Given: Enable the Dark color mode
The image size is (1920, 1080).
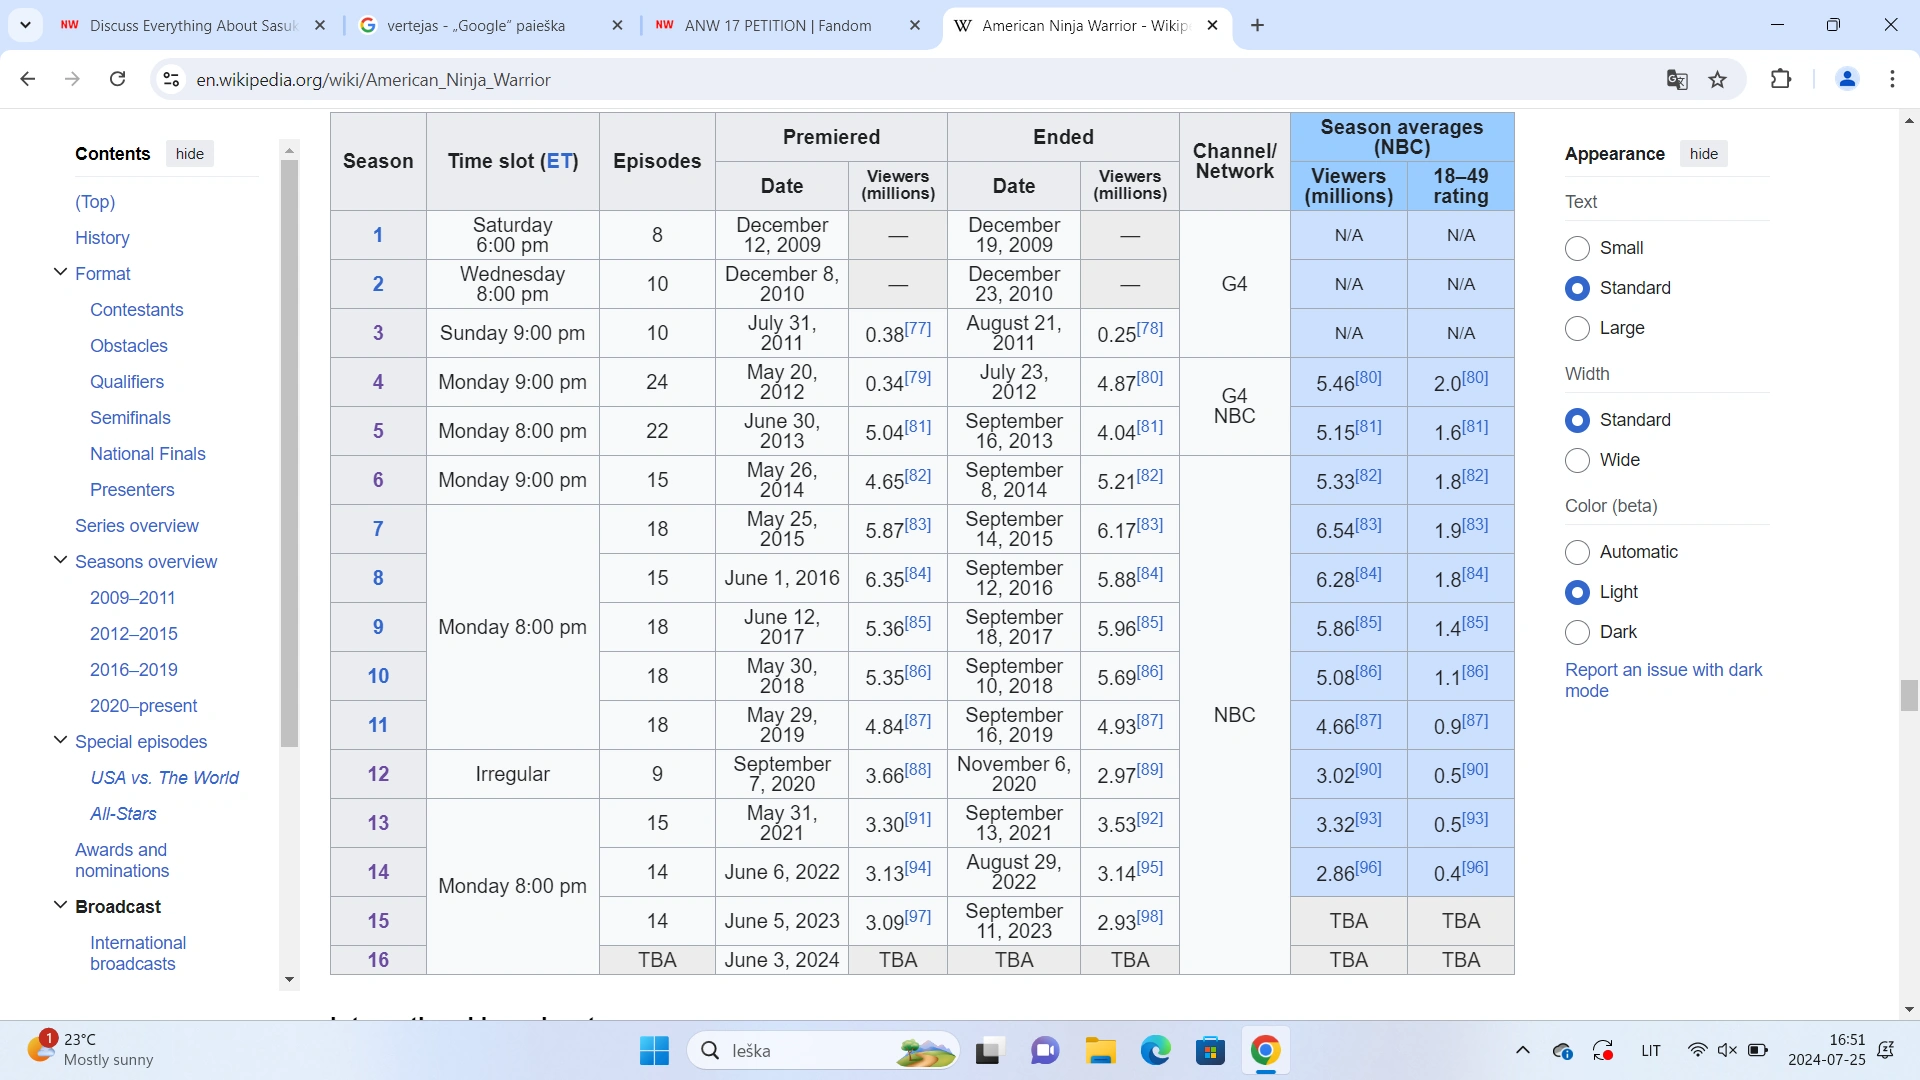Looking at the screenshot, I should pos(1577,632).
